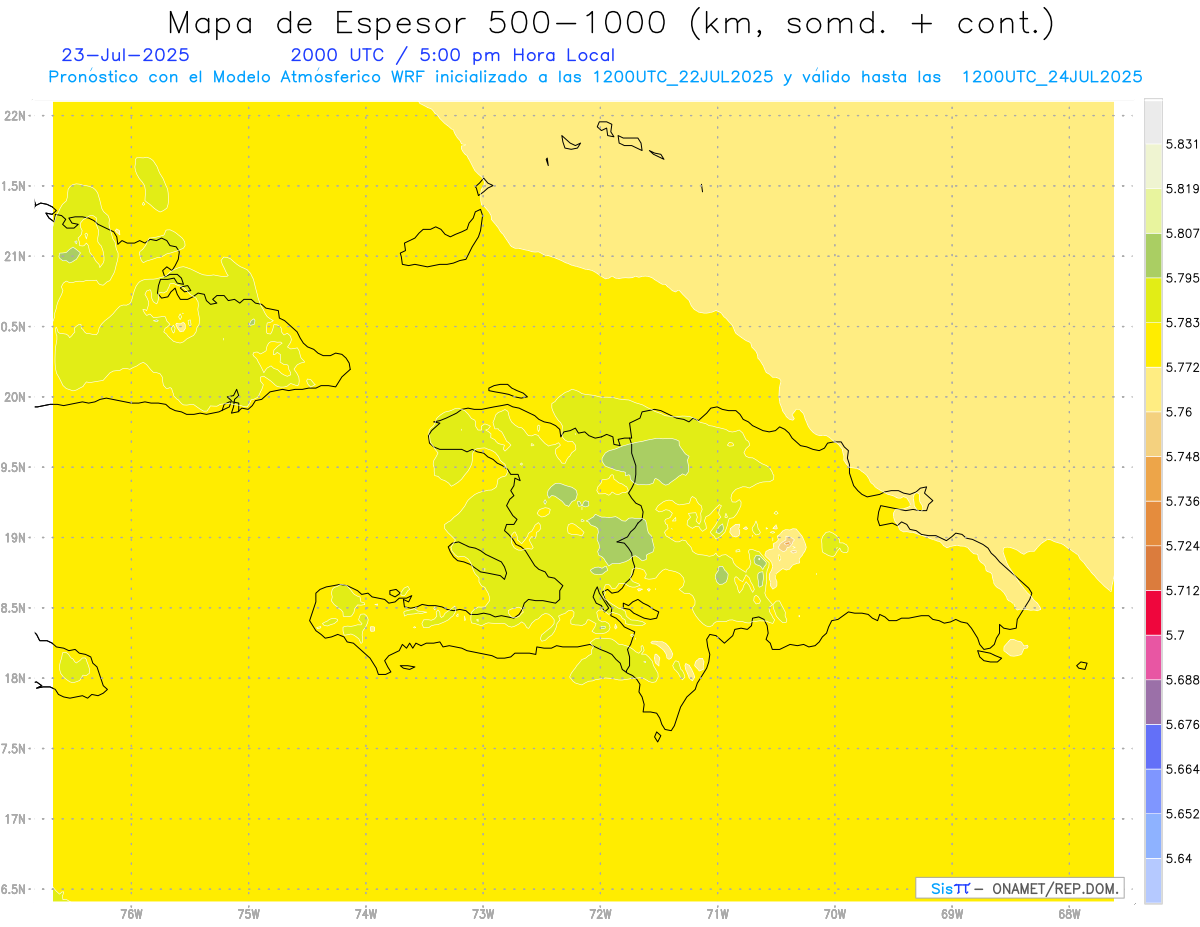The height and width of the screenshot is (927, 1200).
Task: Click the '70W' longitude label
Action: 835,914
